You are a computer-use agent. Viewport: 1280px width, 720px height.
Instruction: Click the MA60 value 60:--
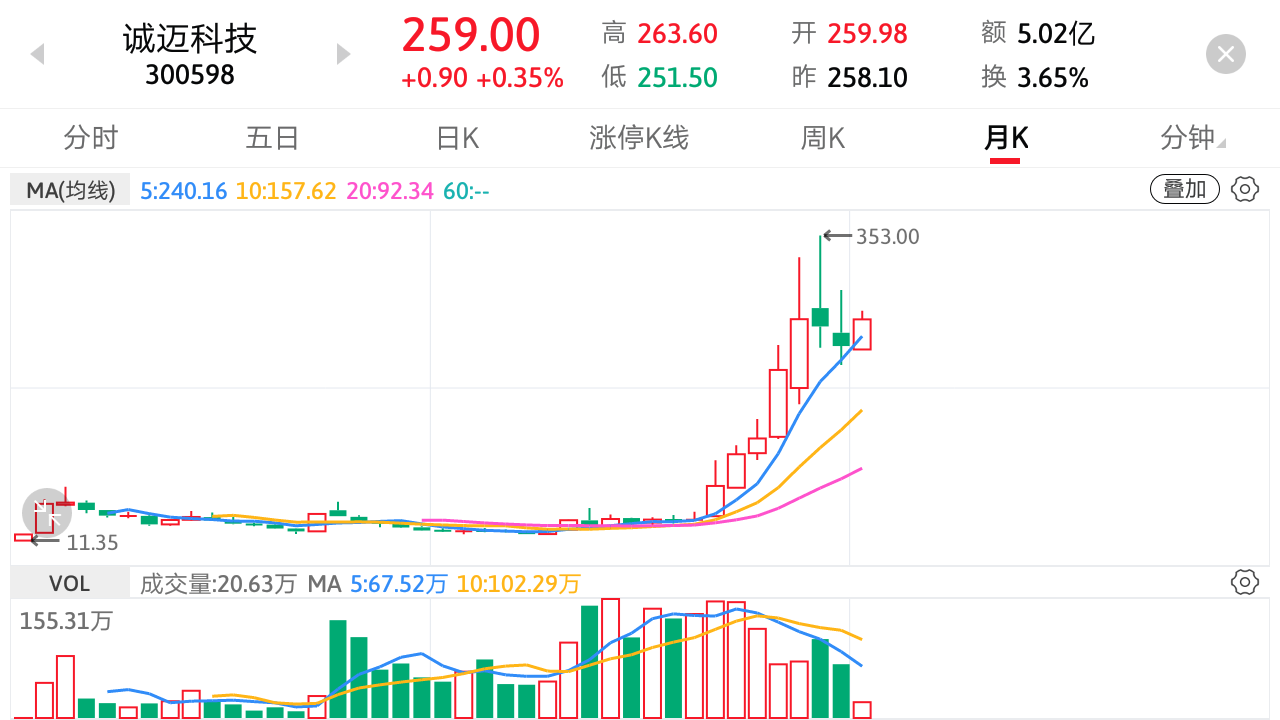pos(466,190)
